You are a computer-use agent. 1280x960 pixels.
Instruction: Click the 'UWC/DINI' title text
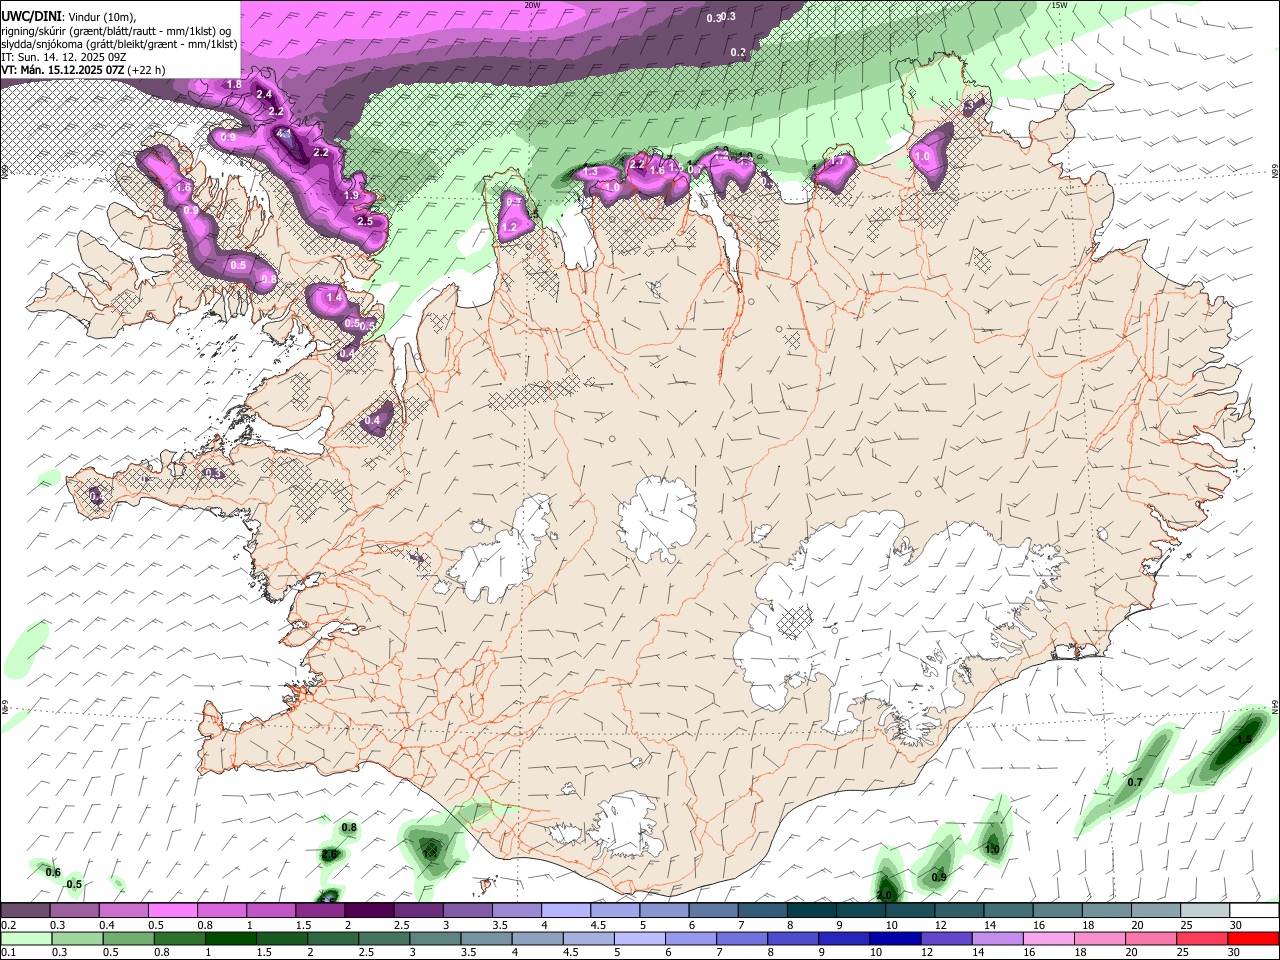(x=30, y=17)
